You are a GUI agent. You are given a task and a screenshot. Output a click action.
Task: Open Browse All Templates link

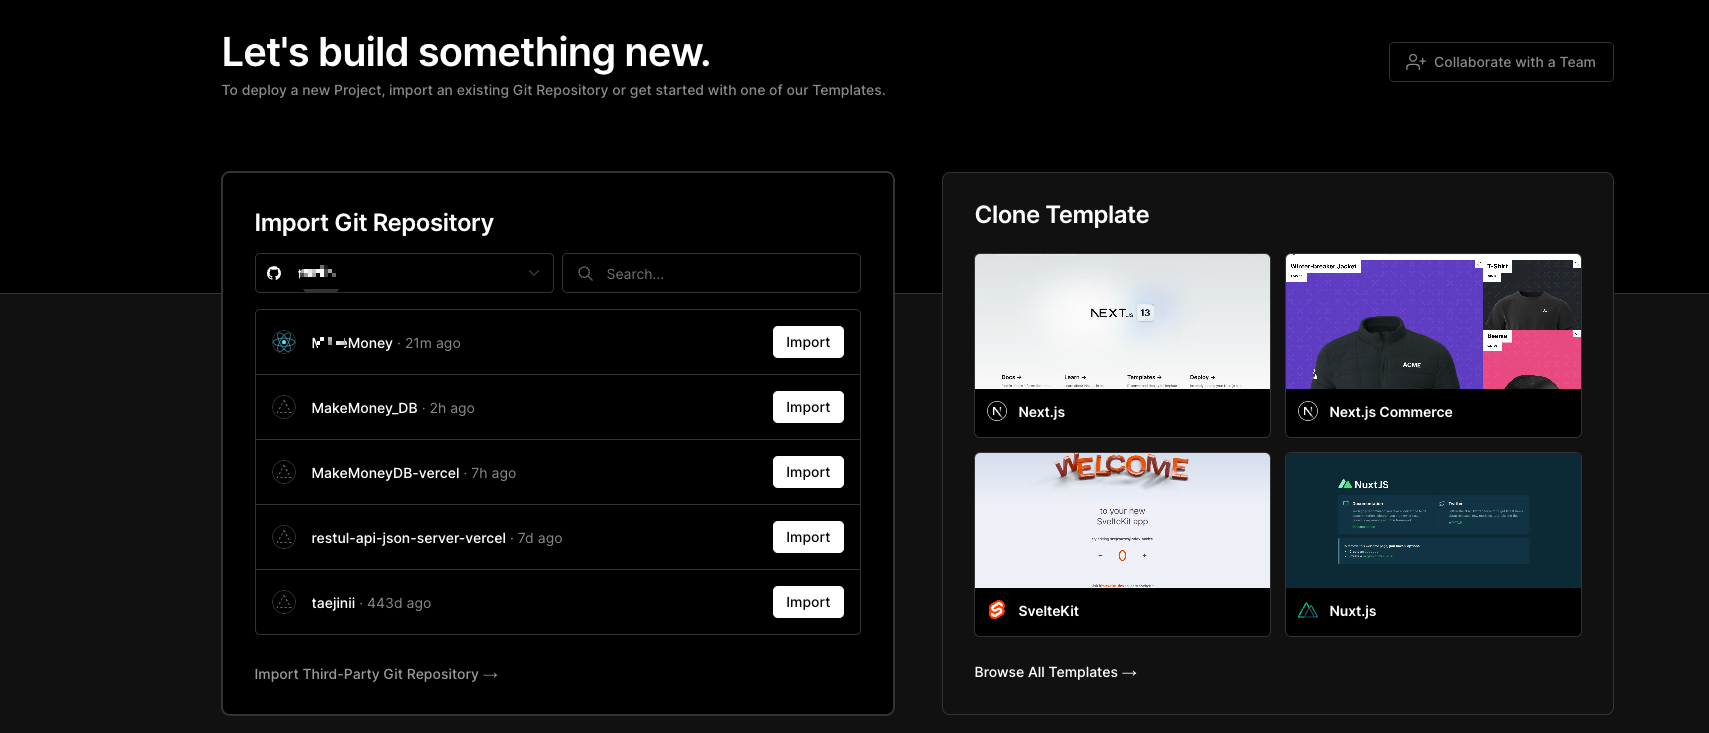coord(1055,672)
